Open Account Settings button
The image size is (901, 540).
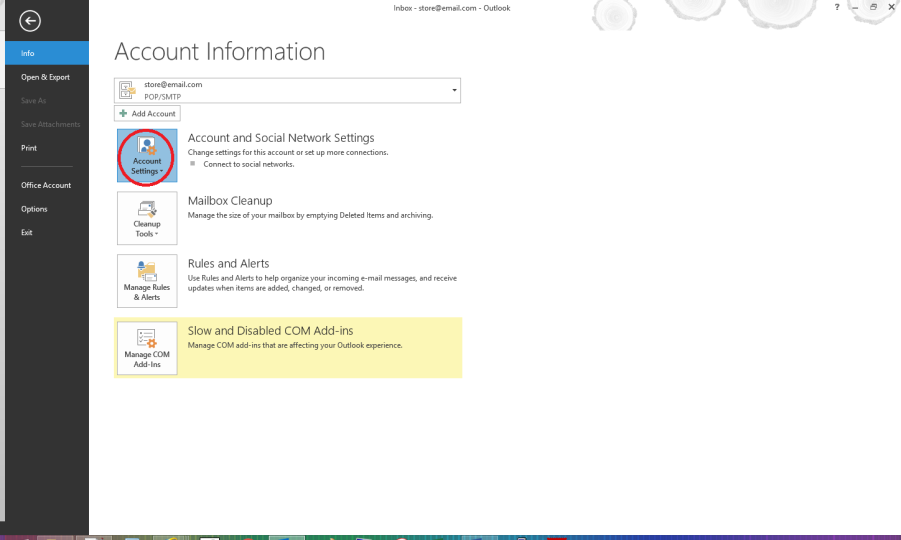point(147,156)
